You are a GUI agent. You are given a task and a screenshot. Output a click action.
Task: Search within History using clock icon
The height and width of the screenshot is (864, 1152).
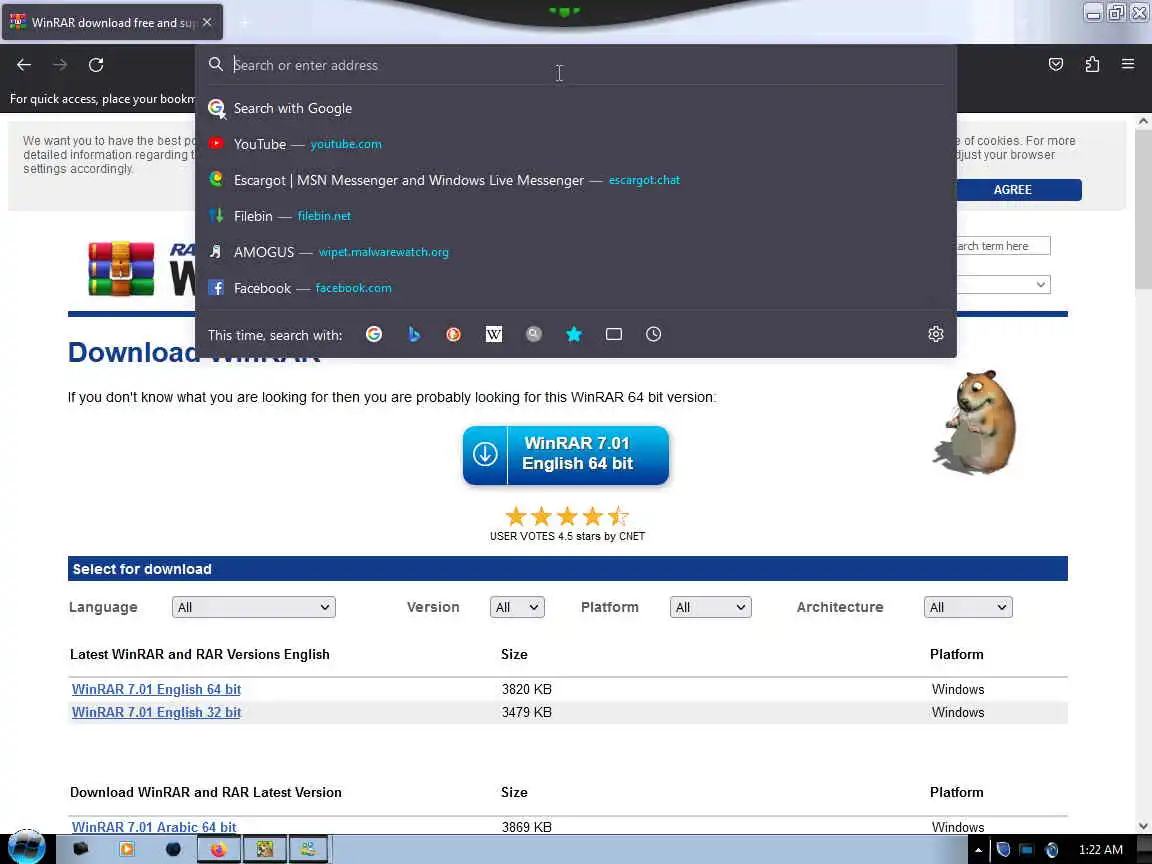[653, 334]
